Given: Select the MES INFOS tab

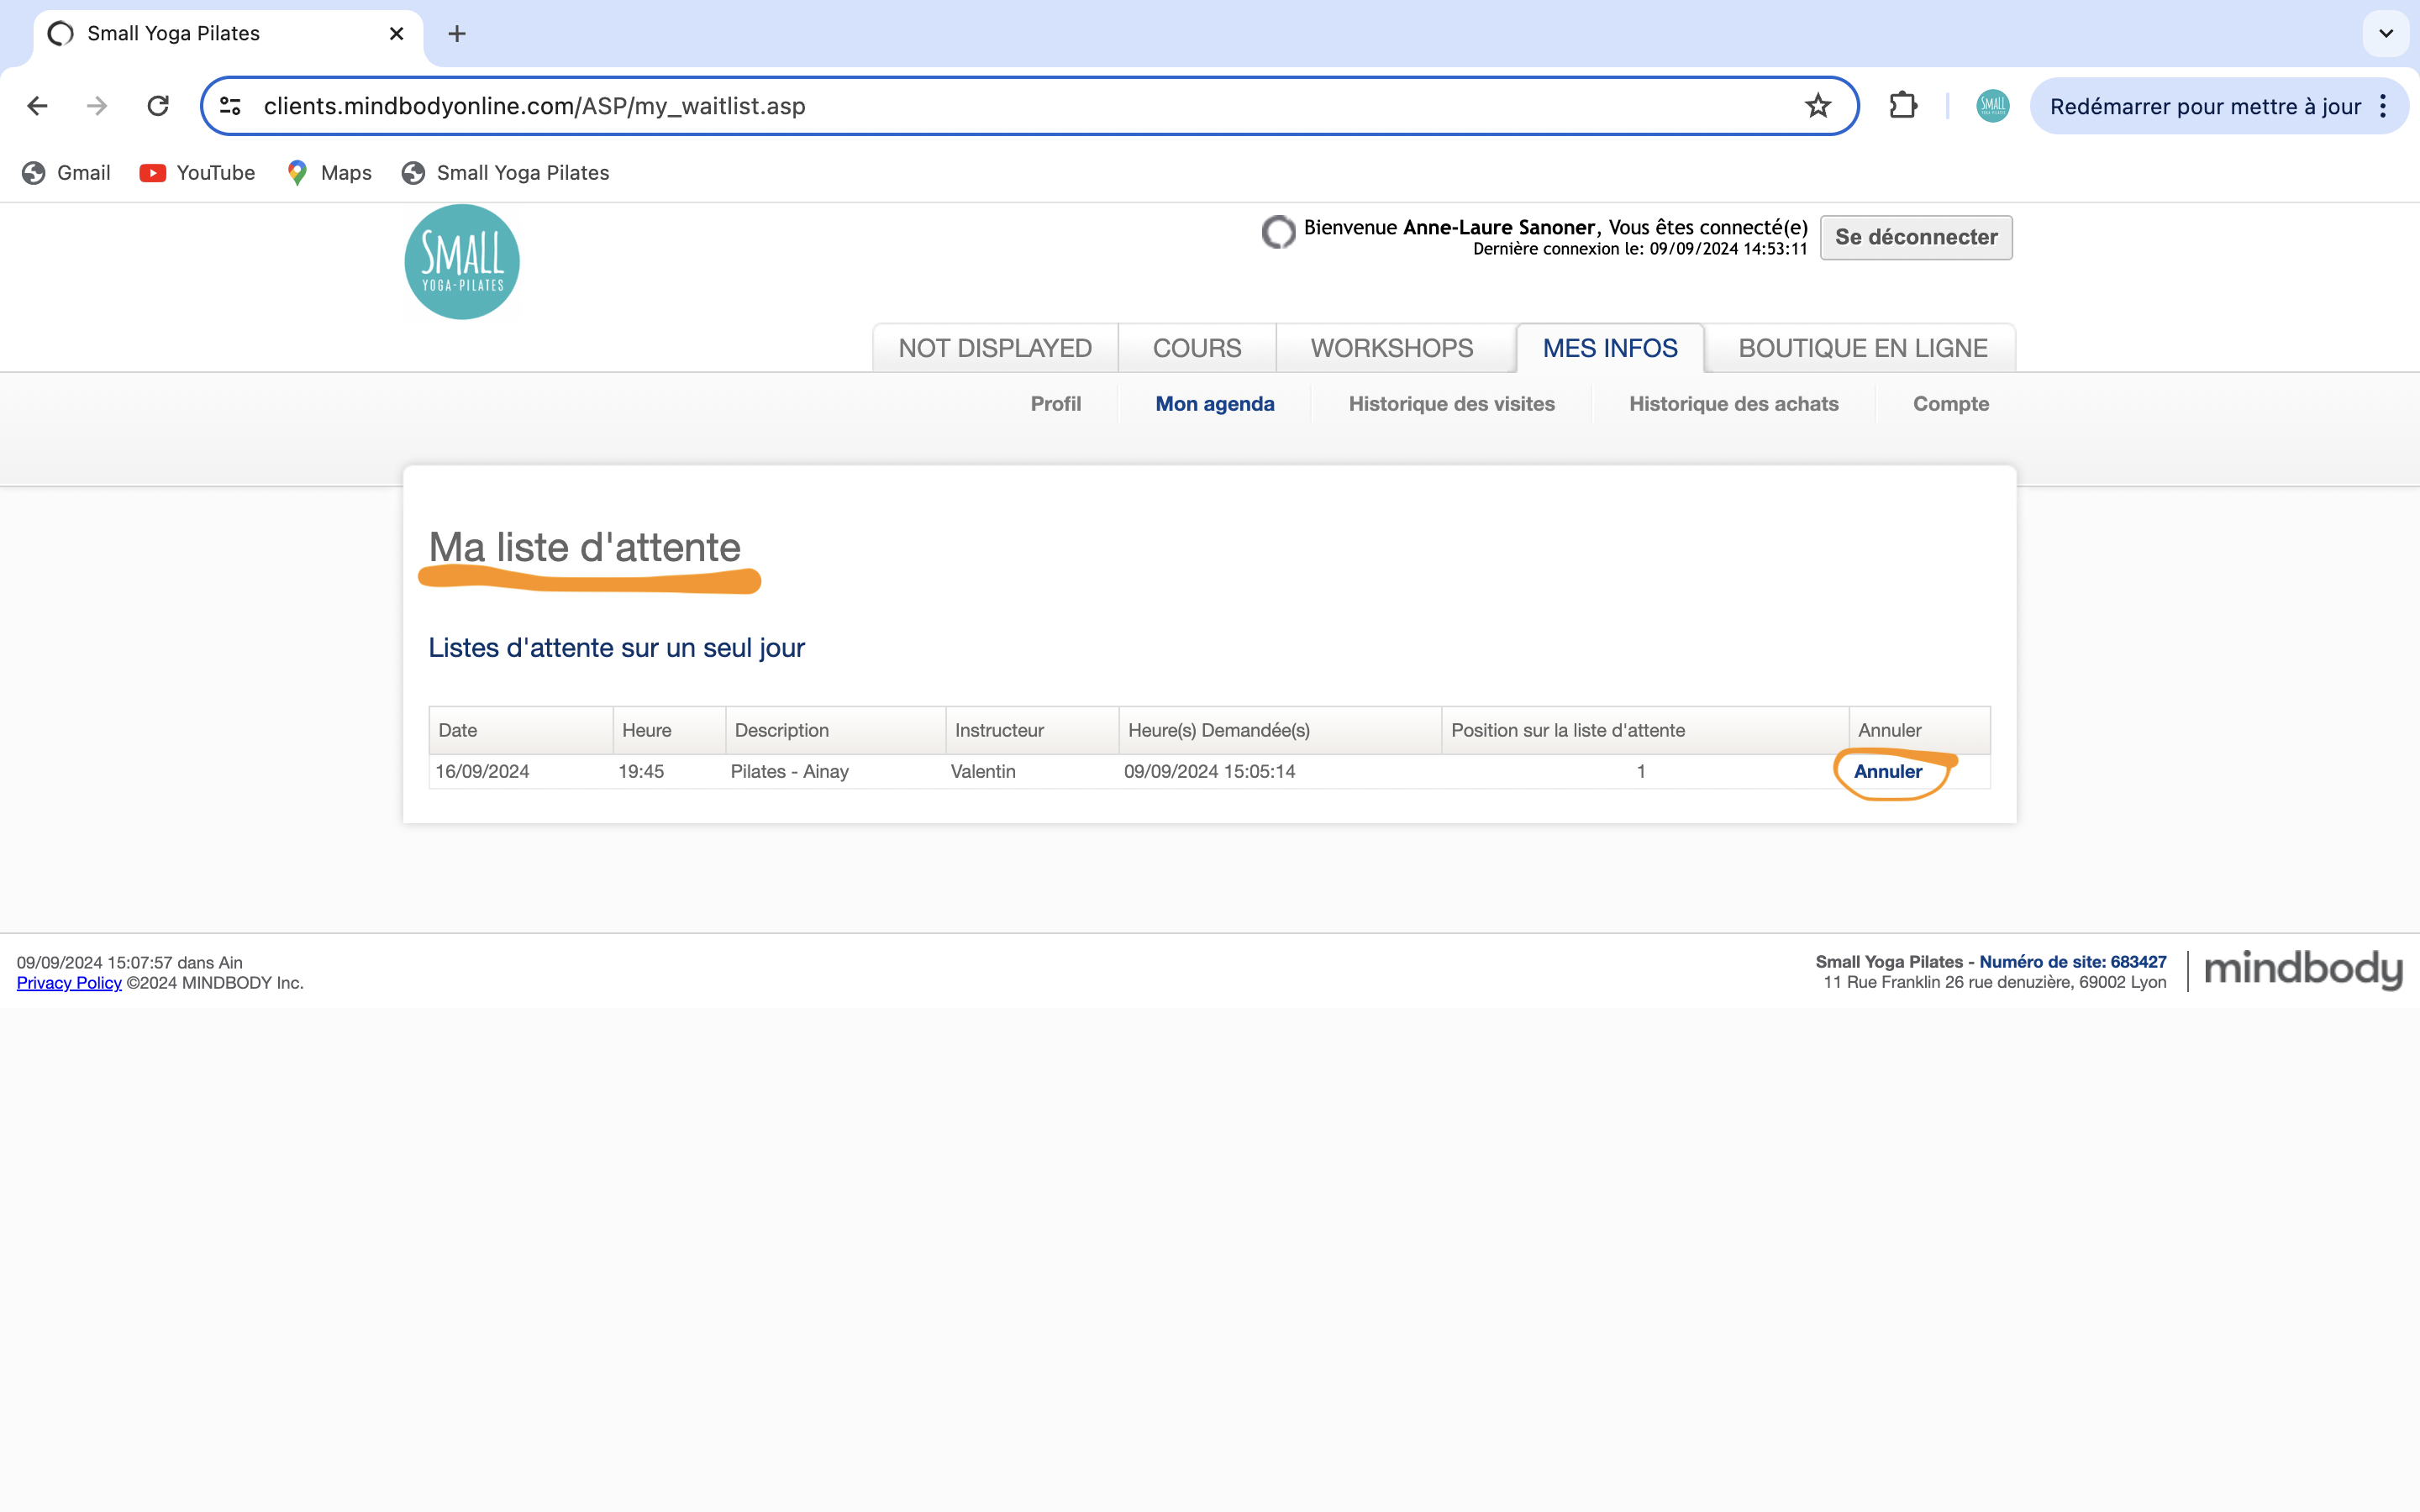Looking at the screenshot, I should [1610, 348].
